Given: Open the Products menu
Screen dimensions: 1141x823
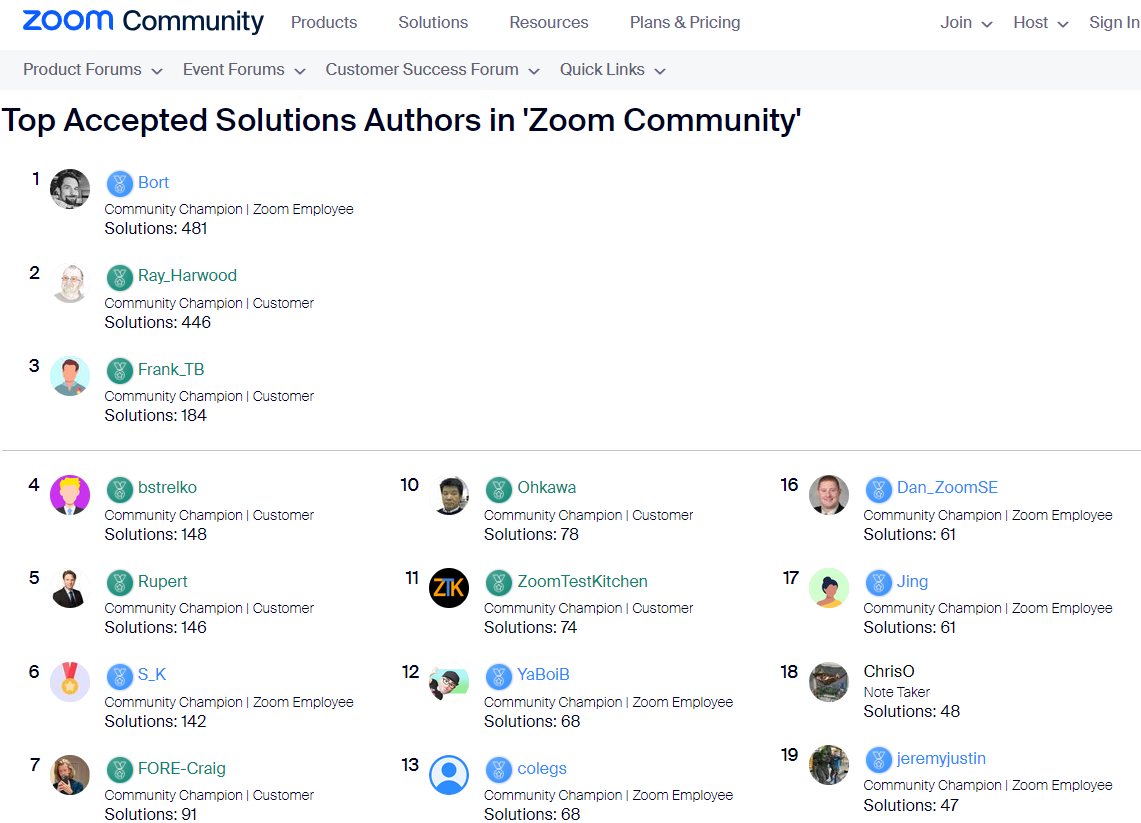Looking at the screenshot, I should pos(324,23).
